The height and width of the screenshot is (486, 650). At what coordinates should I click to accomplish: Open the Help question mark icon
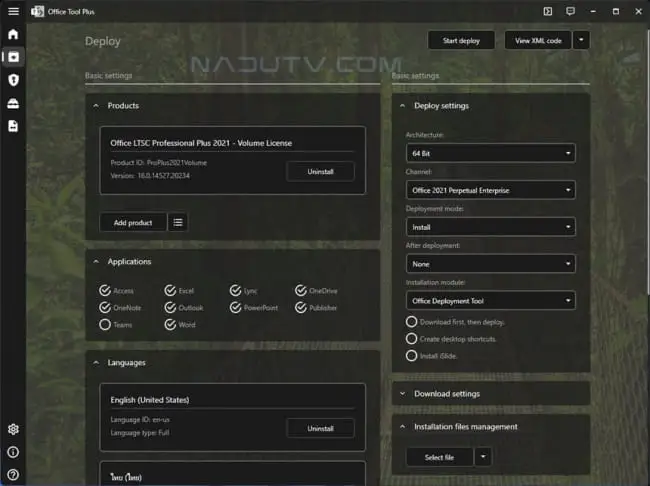pyautogui.click(x=13, y=474)
